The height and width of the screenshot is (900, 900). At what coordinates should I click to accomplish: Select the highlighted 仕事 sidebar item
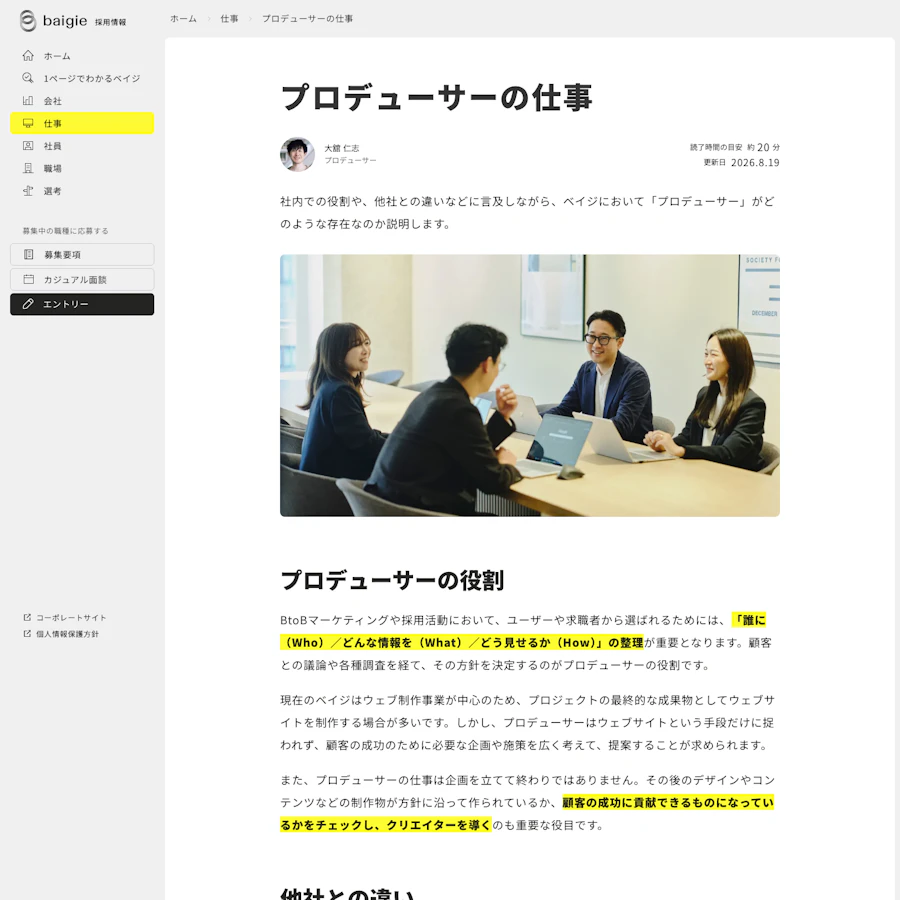pos(82,123)
